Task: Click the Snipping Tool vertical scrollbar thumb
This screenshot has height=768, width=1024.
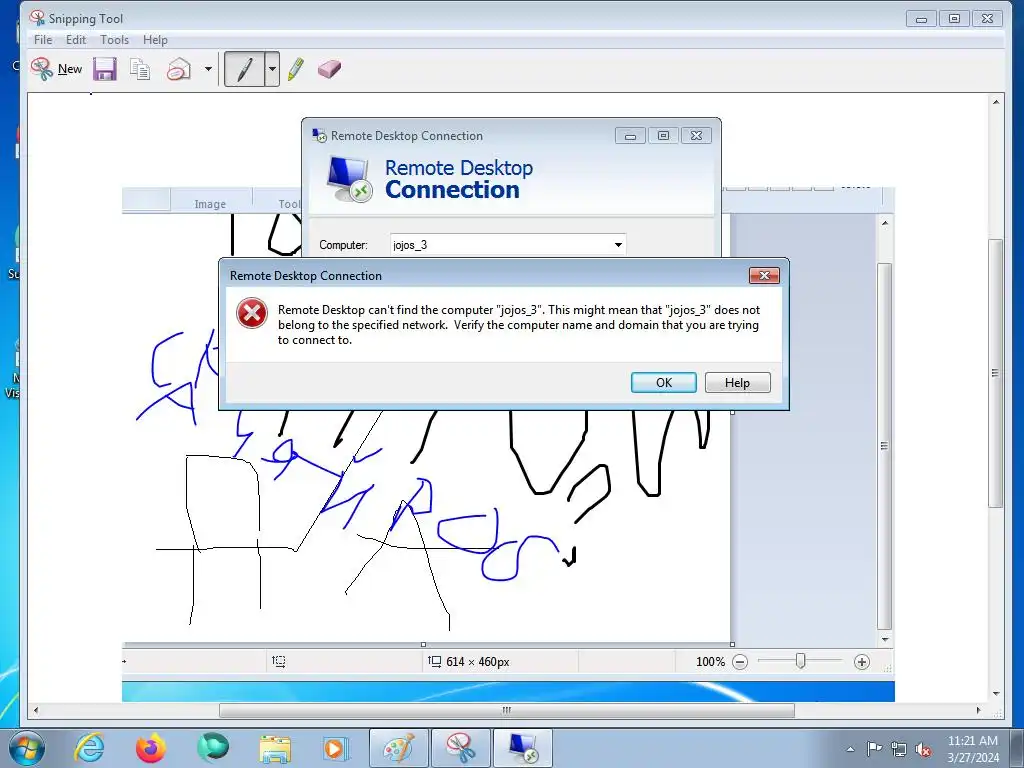Action: pos(995,373)
